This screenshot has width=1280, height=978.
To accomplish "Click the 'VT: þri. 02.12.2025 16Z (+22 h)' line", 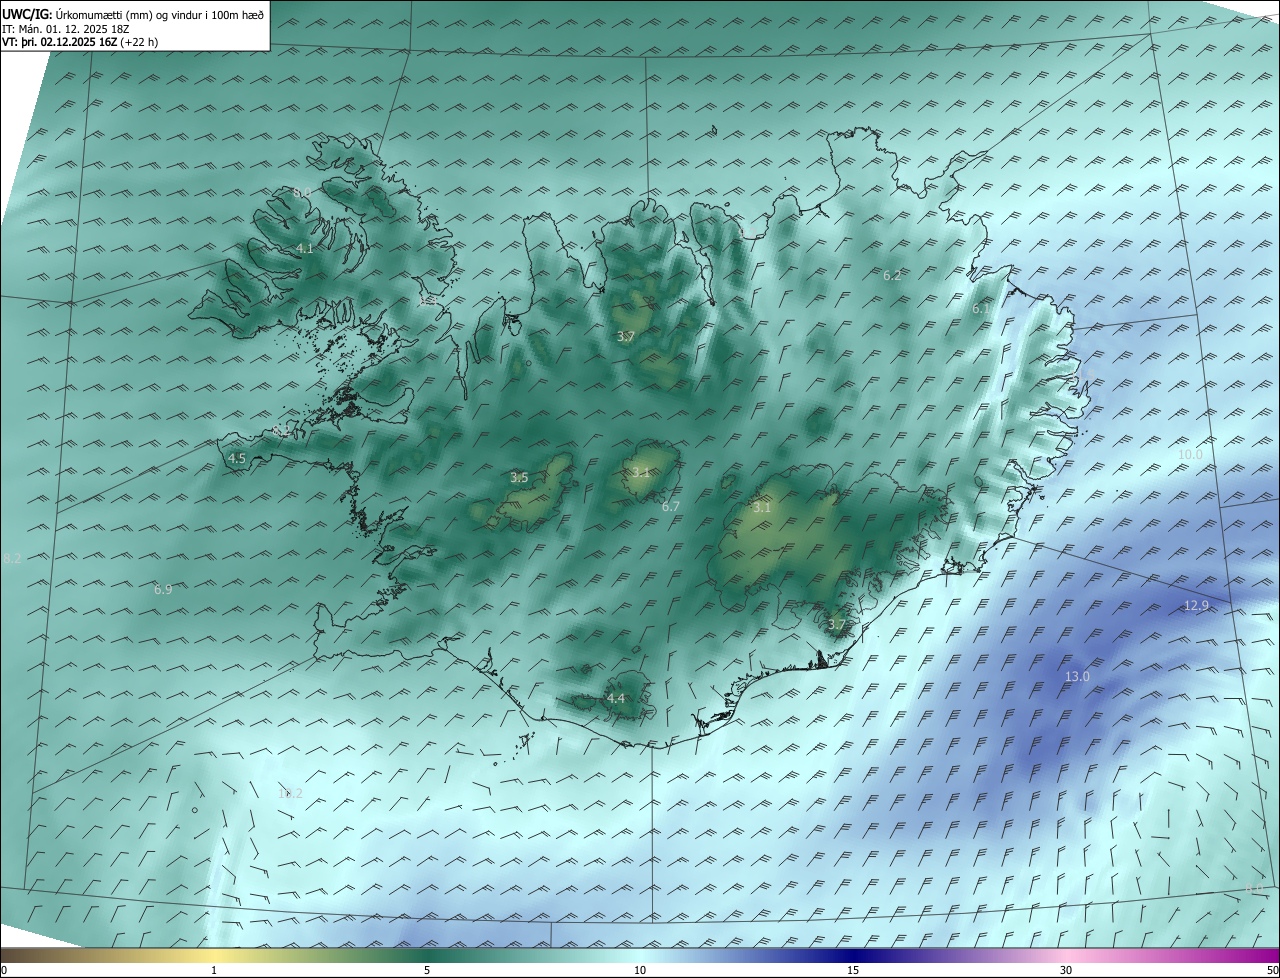I will pos(80,42).
